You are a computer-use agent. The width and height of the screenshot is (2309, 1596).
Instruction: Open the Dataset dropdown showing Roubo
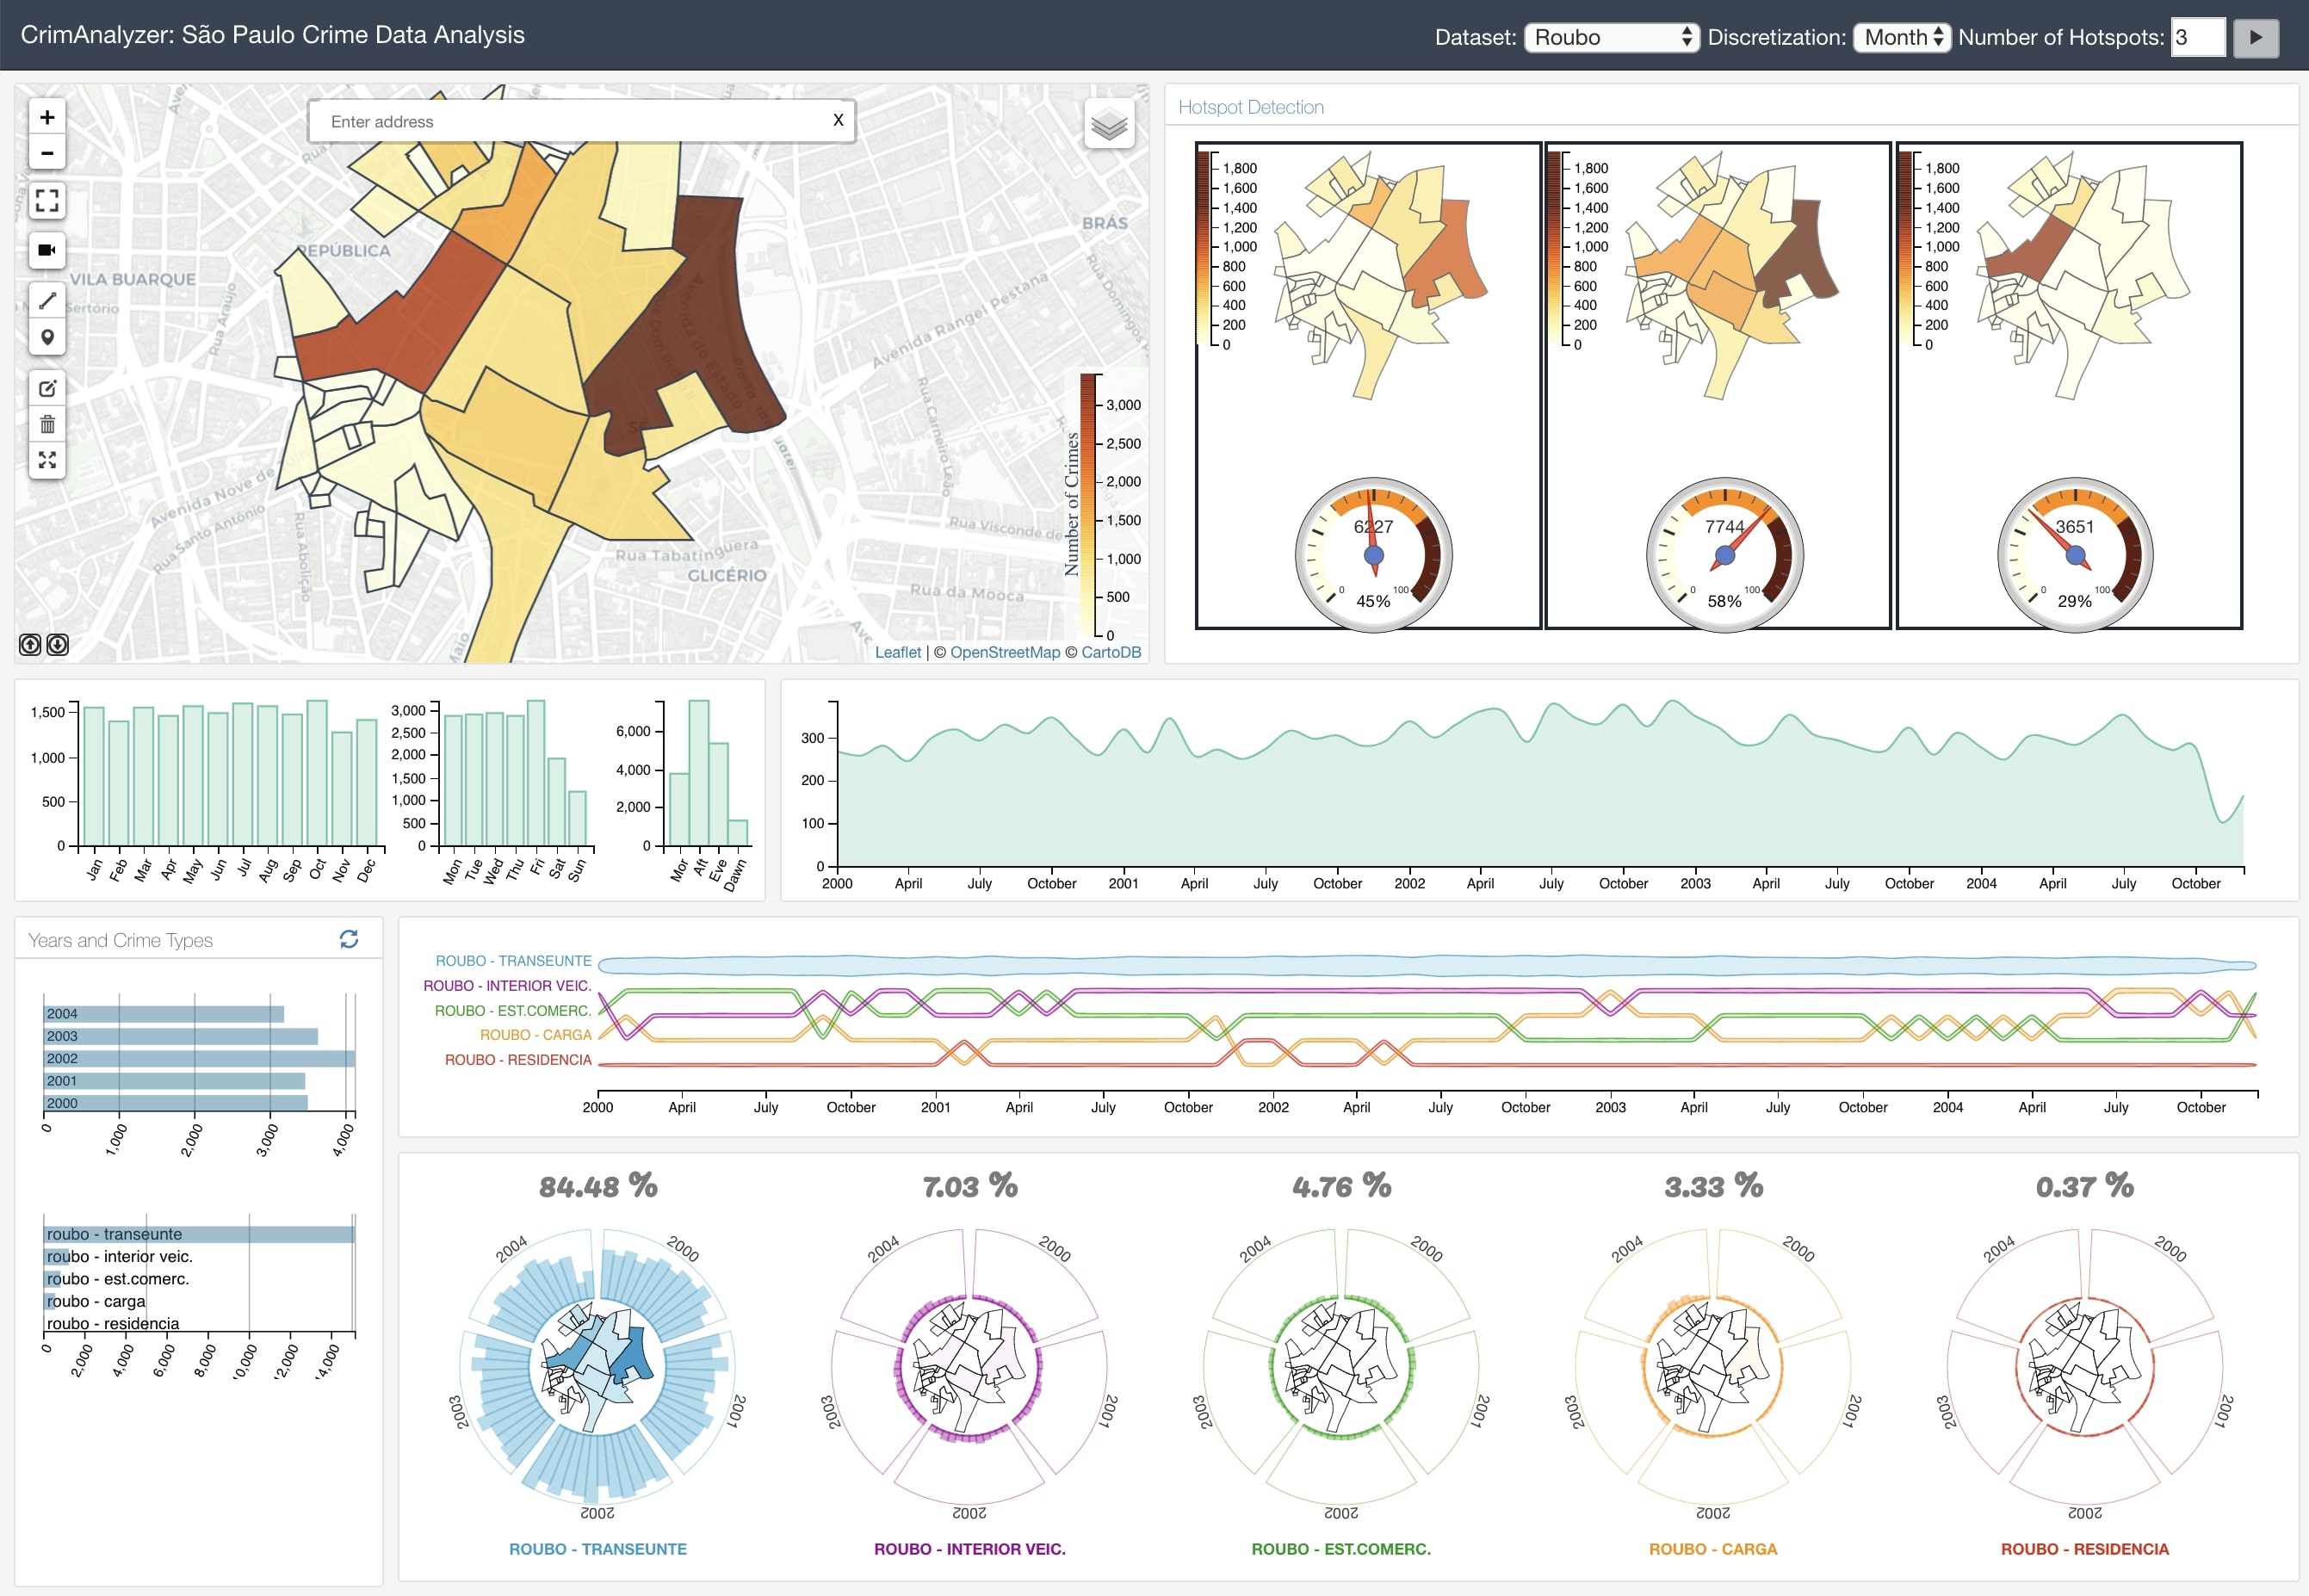1610,36
